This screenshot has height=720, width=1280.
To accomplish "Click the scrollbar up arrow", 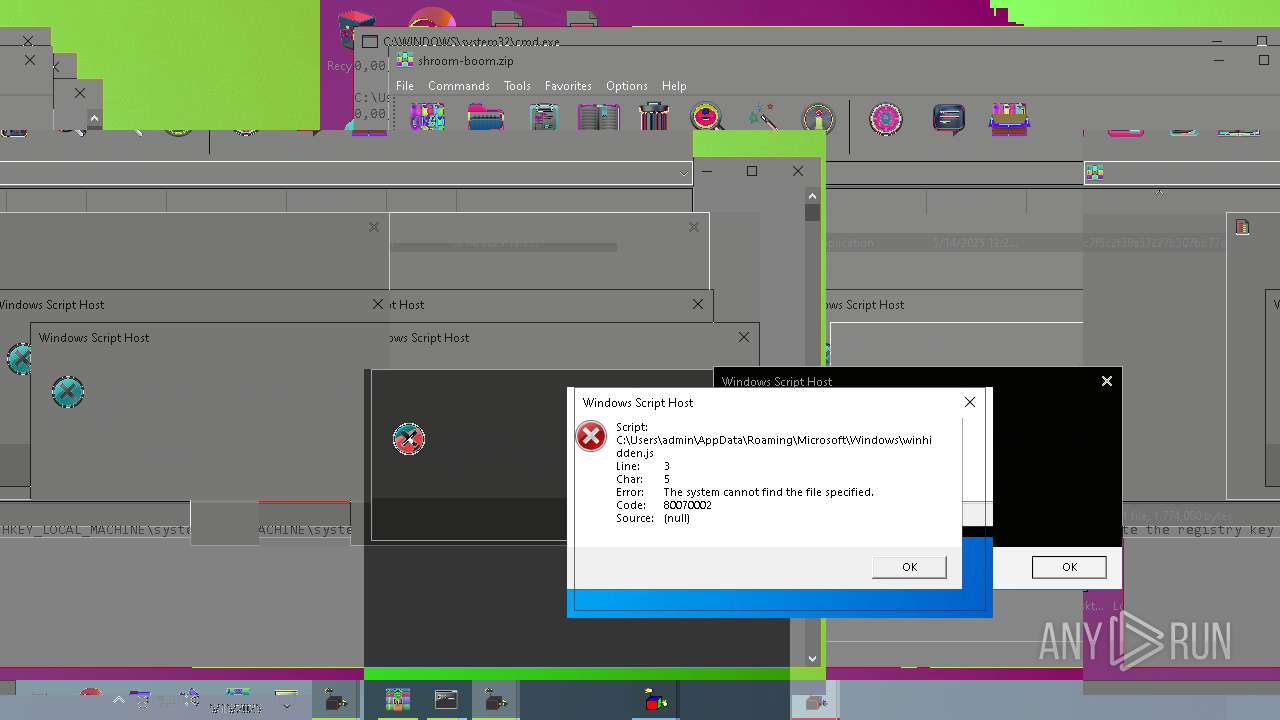I will click(812, 196).
